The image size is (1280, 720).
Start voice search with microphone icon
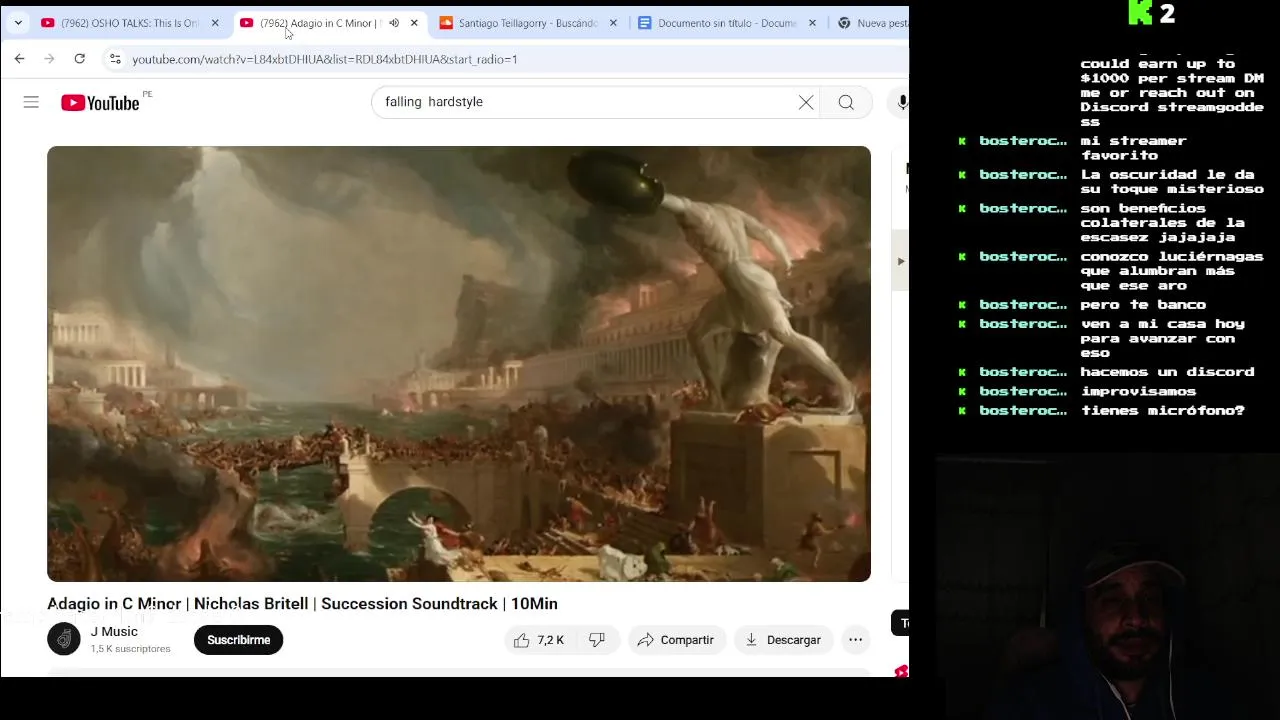901,102
